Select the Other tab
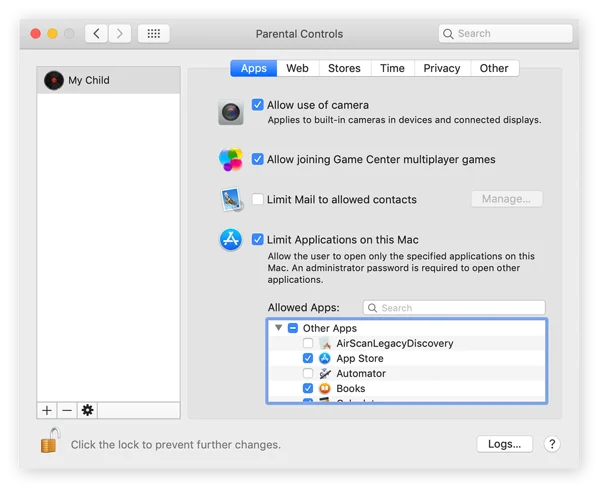 click(494, 68)
